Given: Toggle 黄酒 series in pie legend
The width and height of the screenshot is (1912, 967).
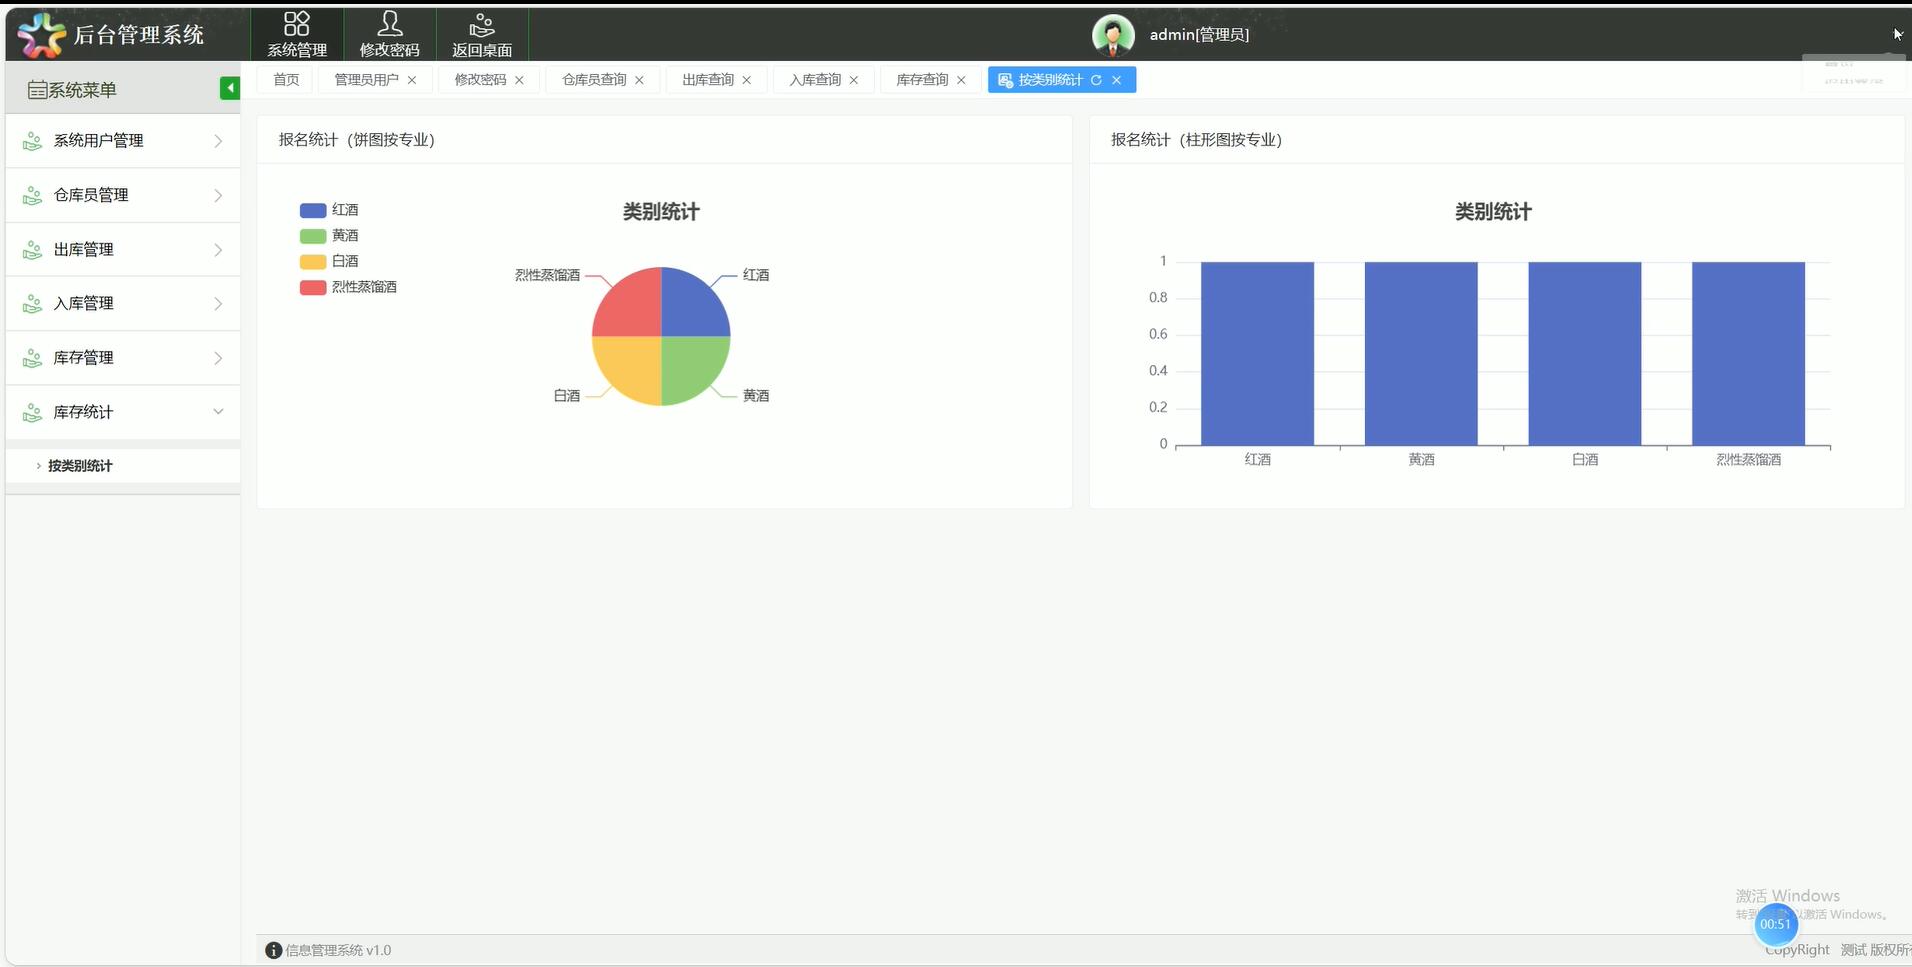Looking at the screenshot, I should (x=329, y=236).
